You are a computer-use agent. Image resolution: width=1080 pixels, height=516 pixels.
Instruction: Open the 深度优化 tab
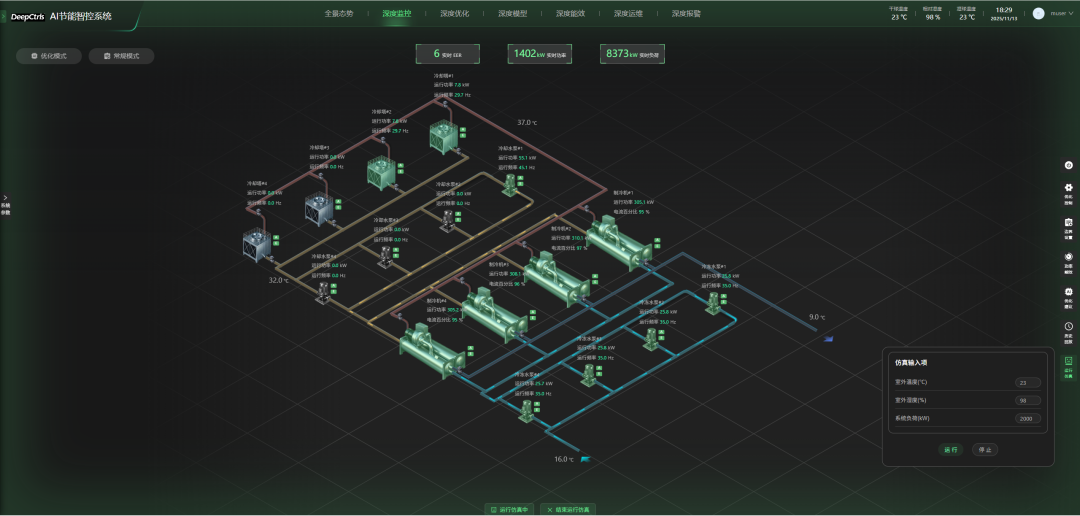point(454,14)
